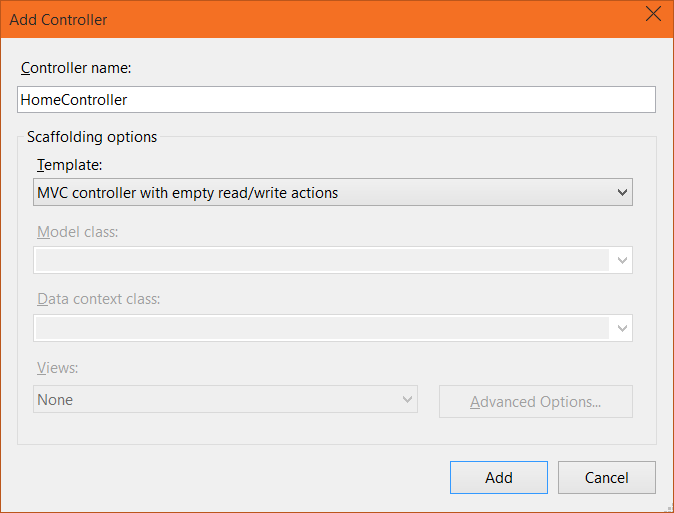Image resolution: width=674 pixels, height=513 pixels.
Task: Click the Data context class label
Action: coord(98,299)
